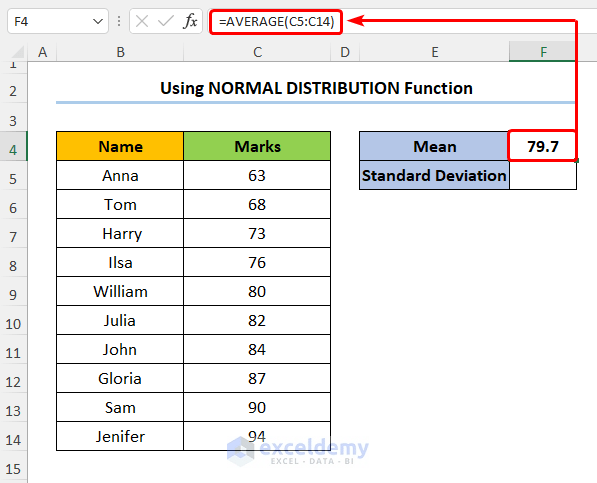Select Jenifer's marks cell 94
The height and width of the screenshot is (483, 597).
(257, 436)
